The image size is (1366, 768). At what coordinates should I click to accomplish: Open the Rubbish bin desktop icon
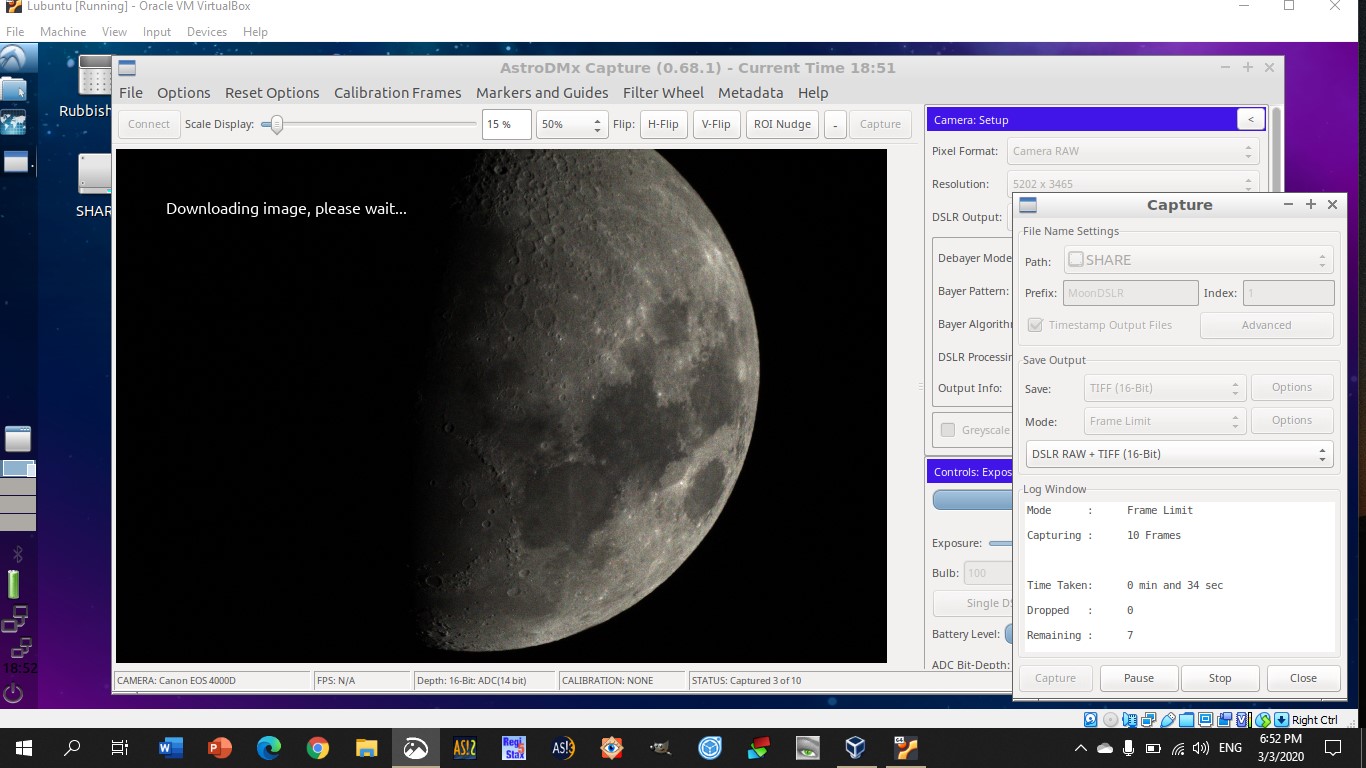pos(94,78)
